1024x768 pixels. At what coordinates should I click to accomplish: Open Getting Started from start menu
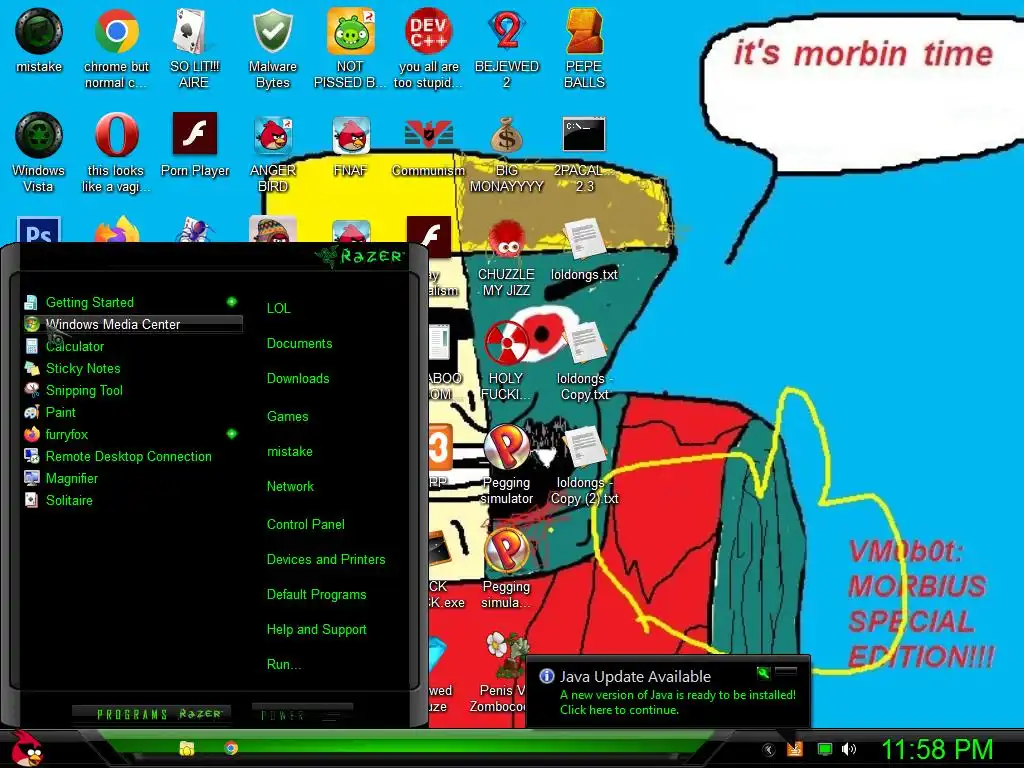[133, 302]
